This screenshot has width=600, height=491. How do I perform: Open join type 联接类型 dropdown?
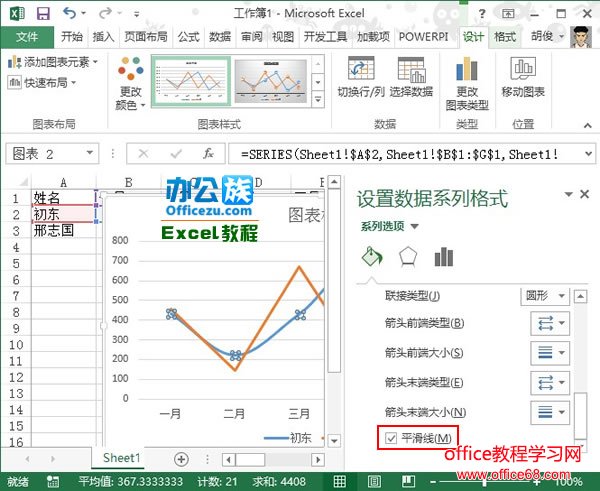tap(545, 296)
